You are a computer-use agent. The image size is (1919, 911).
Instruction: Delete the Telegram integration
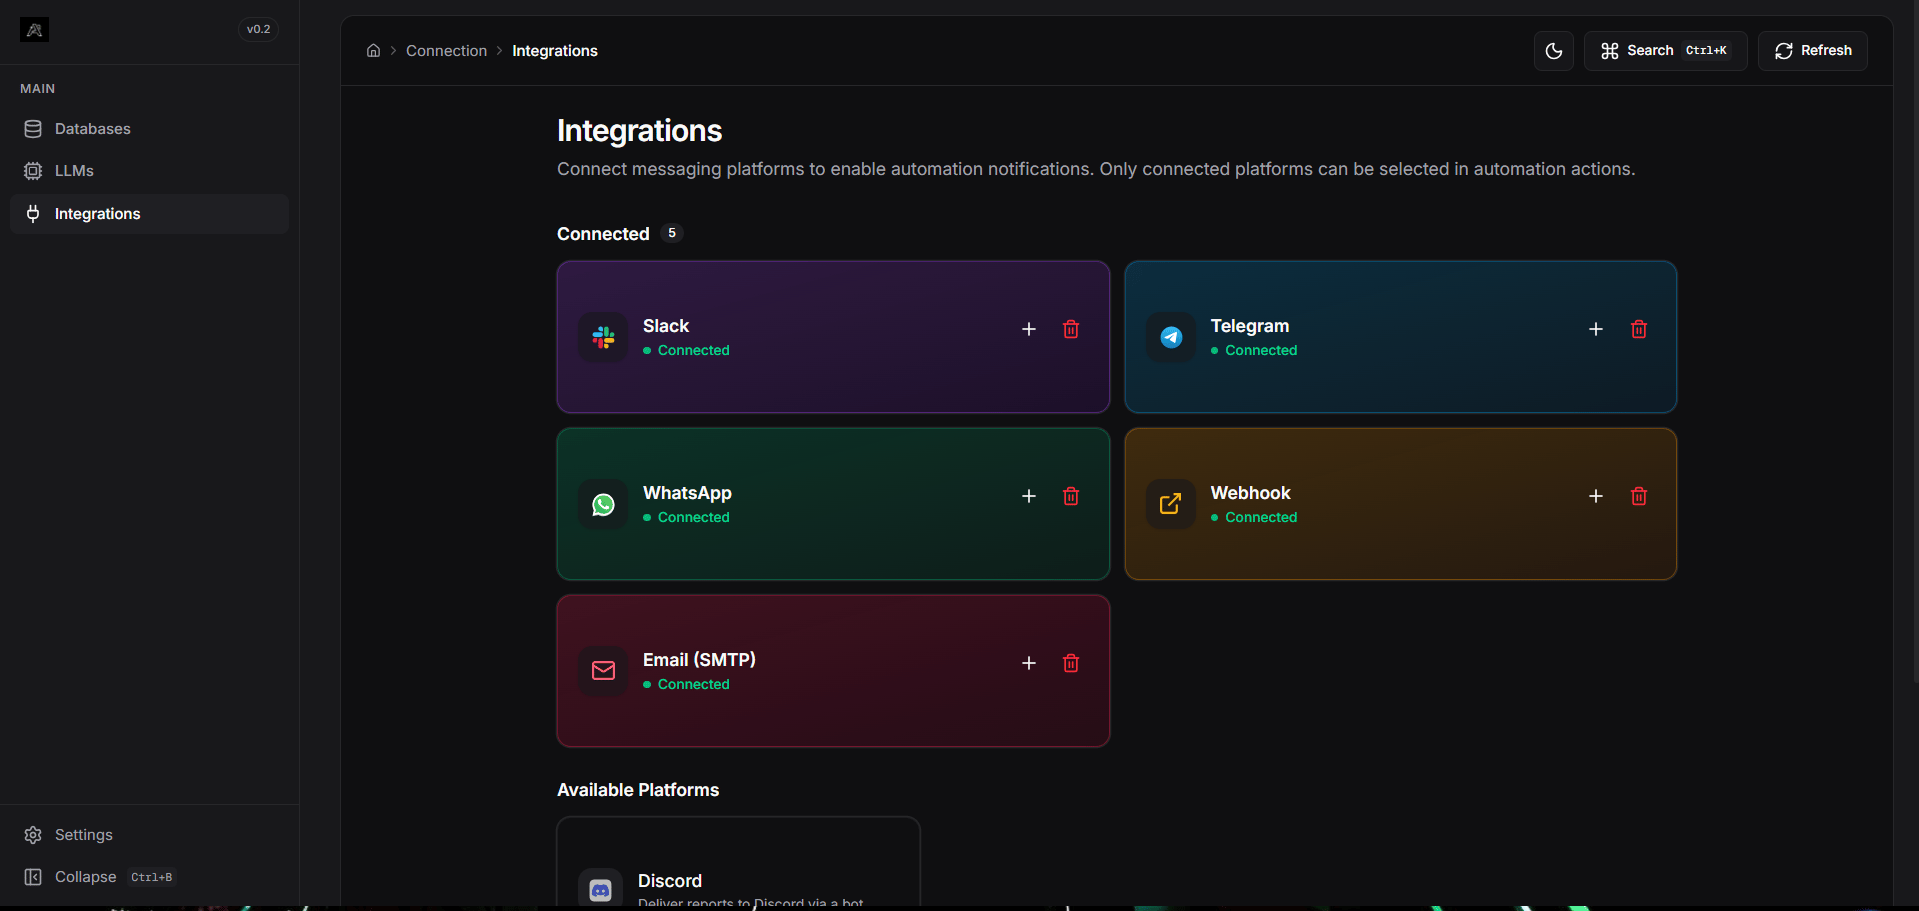tap(1639, 329)
